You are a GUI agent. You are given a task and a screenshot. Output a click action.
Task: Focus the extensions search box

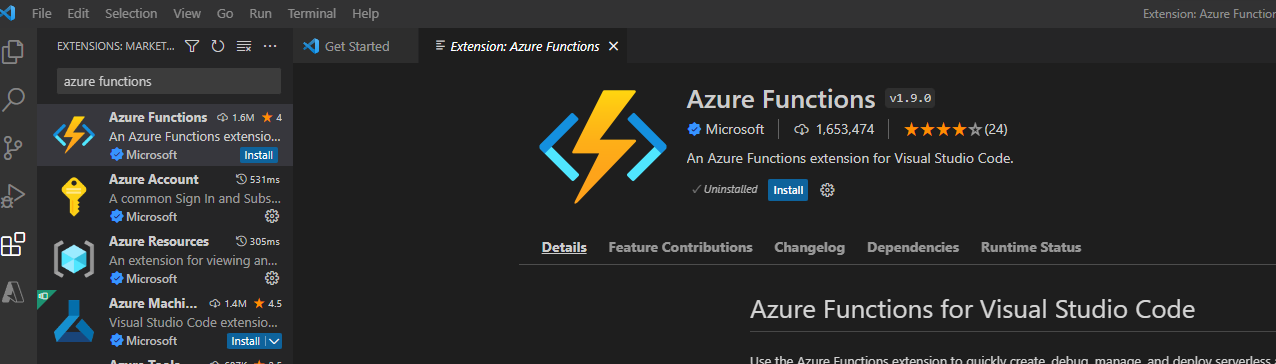point(169,81)
